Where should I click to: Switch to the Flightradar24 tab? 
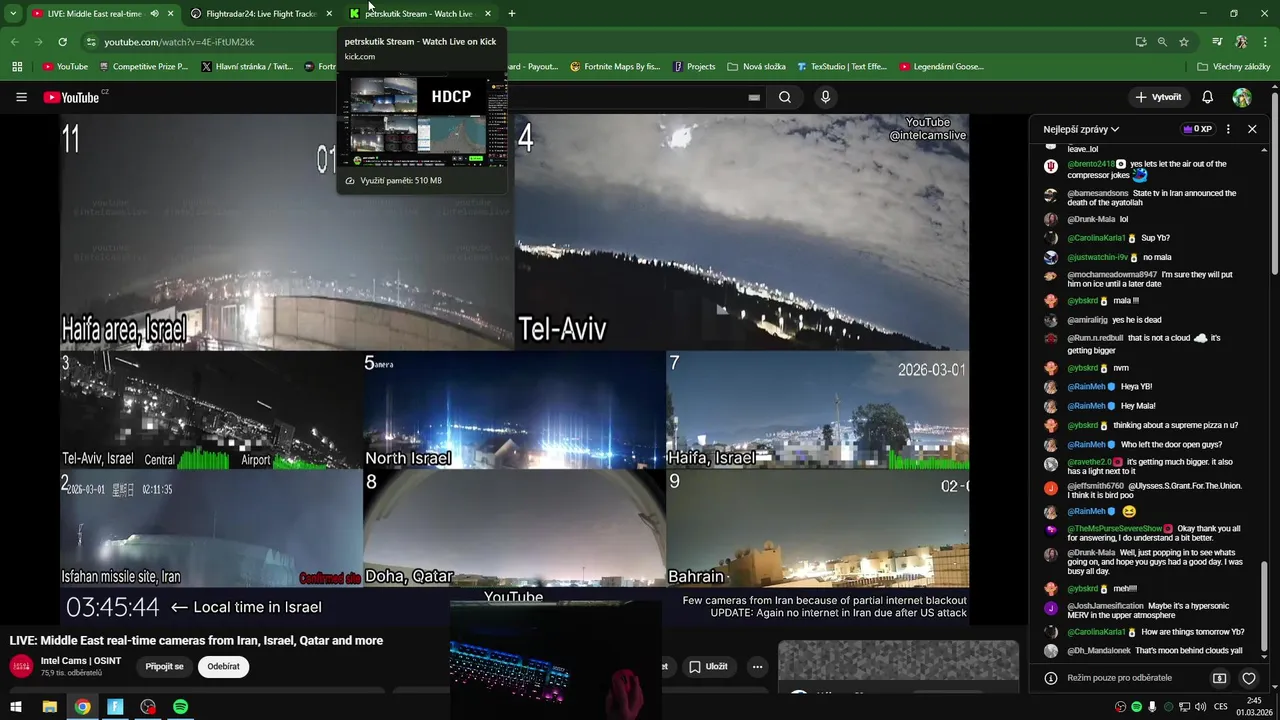coord(262,14)
